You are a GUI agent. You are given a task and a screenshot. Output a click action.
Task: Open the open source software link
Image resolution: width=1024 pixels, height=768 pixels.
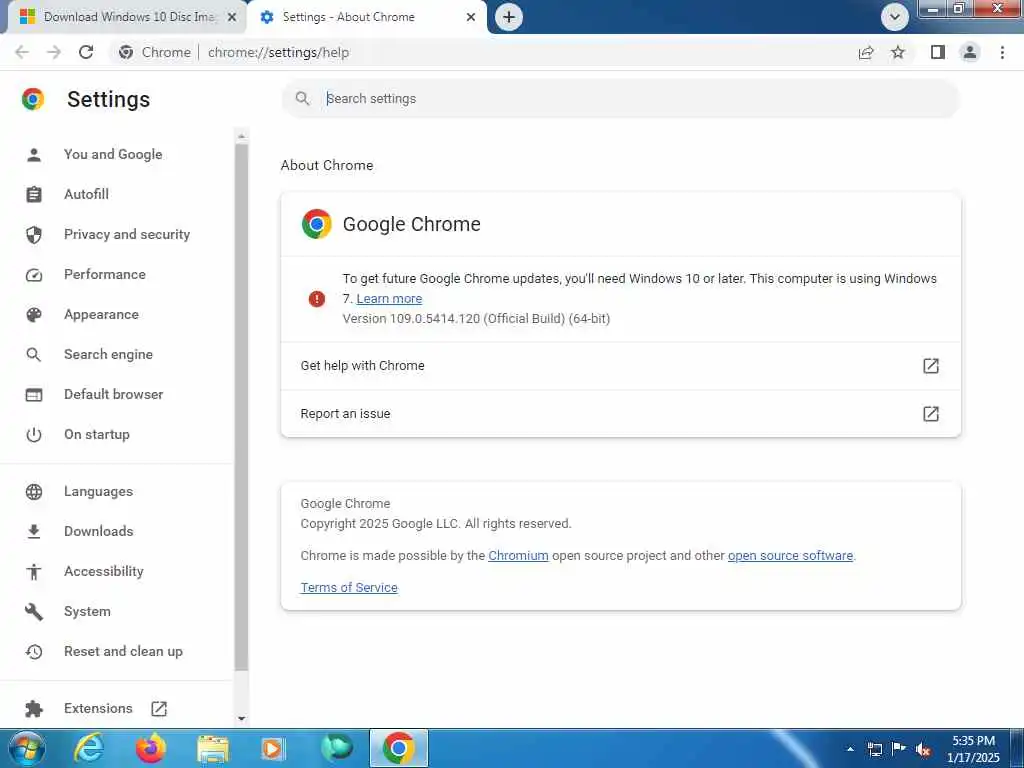pos(790,555)
